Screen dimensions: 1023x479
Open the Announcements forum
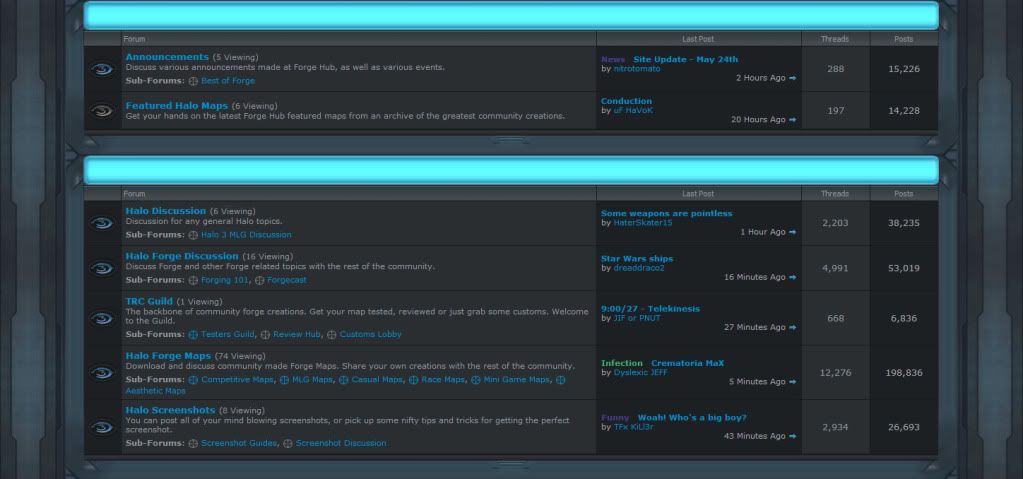point(167,57)
